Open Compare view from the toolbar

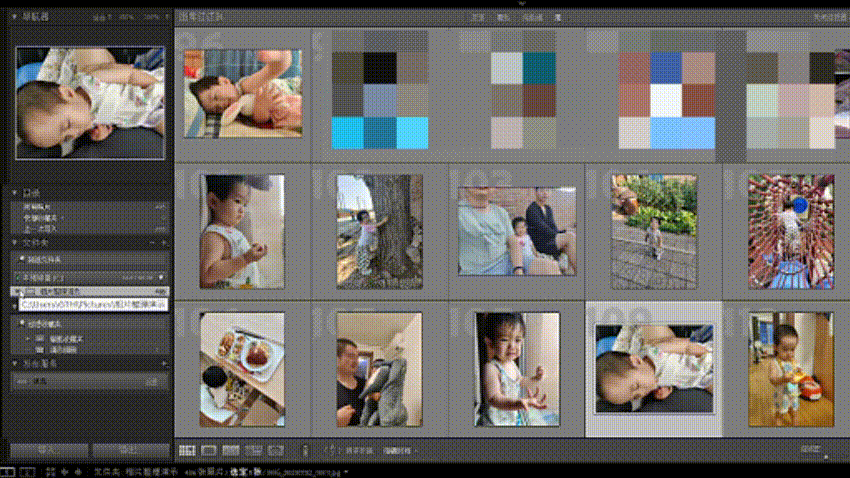coord(231,450)
